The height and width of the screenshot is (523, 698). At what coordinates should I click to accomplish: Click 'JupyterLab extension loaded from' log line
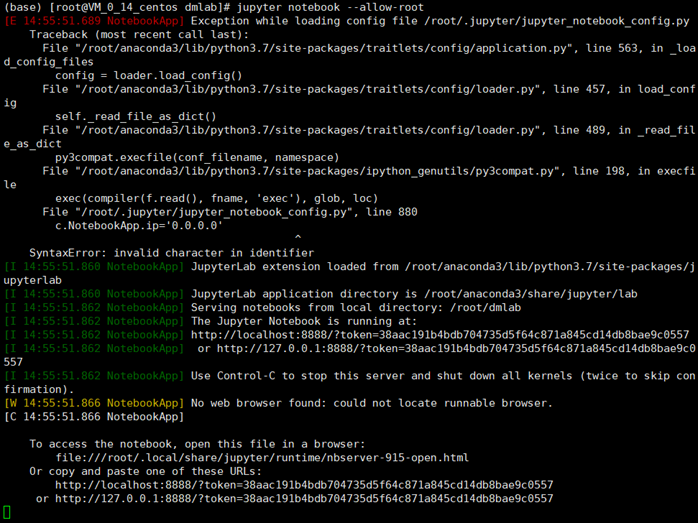pos(349,273)
